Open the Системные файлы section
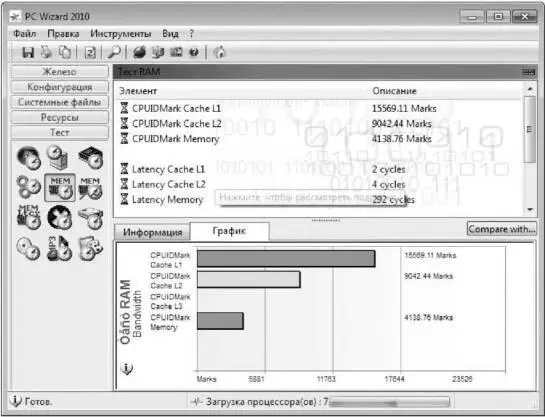 coord(60,102)
